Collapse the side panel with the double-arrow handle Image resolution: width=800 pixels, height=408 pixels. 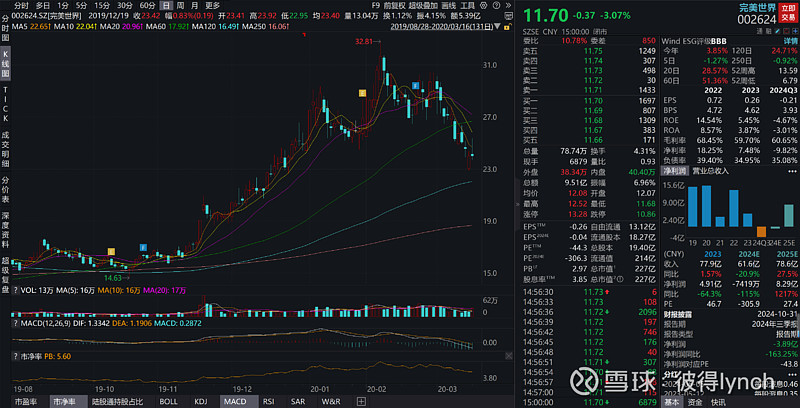coord(519,204)
